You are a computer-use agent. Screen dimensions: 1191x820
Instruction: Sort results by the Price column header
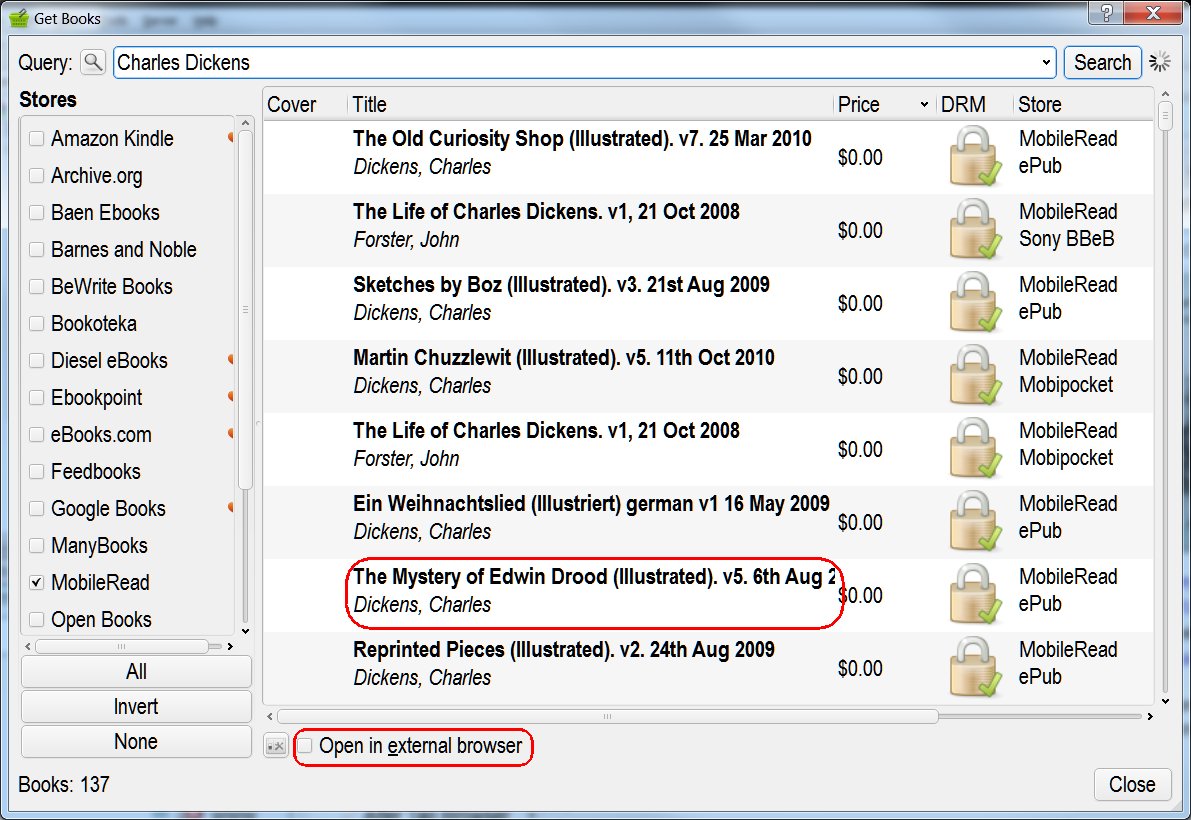[x=884, y=105]
